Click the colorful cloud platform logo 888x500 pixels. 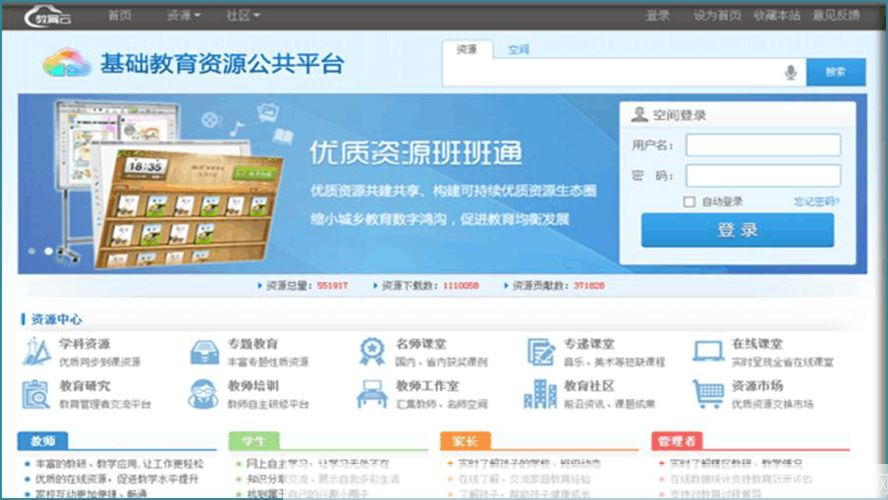point(67,63)
